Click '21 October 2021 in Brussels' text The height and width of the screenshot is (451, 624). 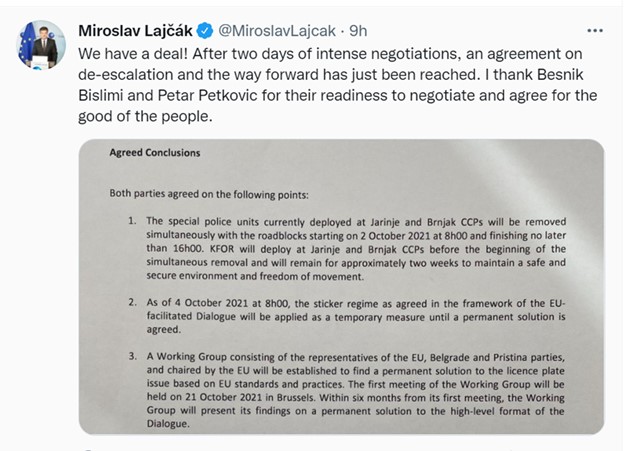[x=251, y=397]
